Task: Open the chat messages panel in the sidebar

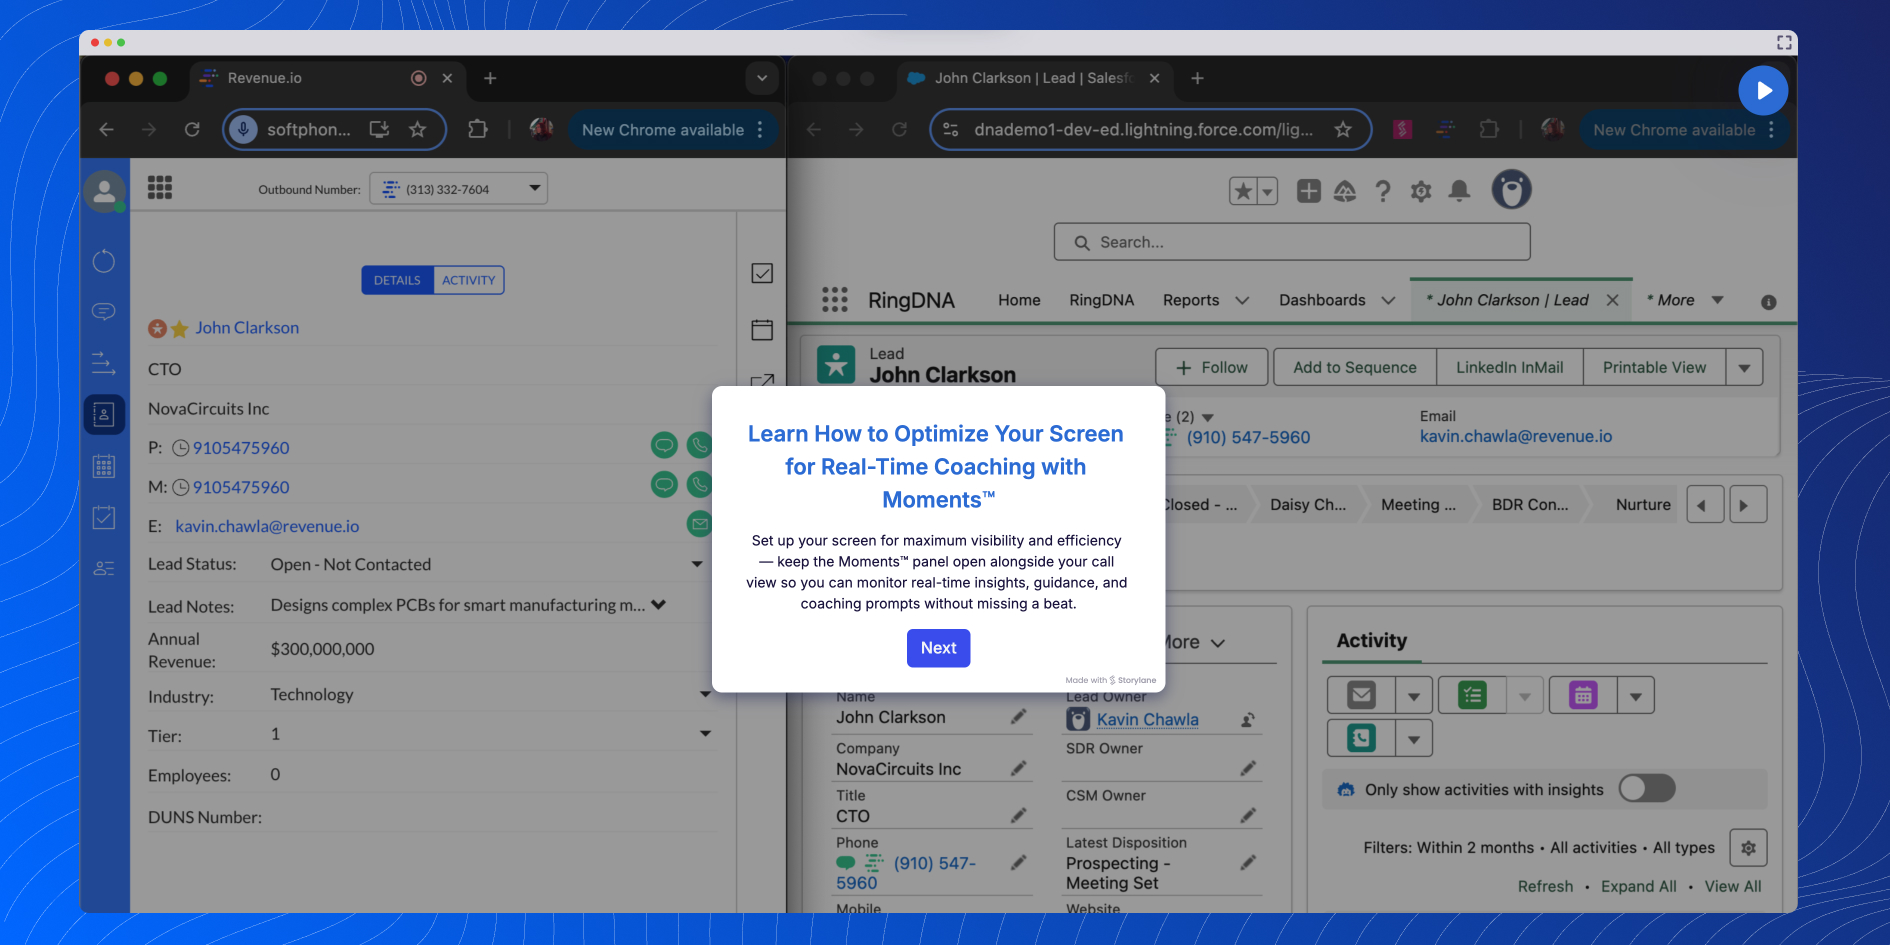Action: tap(104, 311)
